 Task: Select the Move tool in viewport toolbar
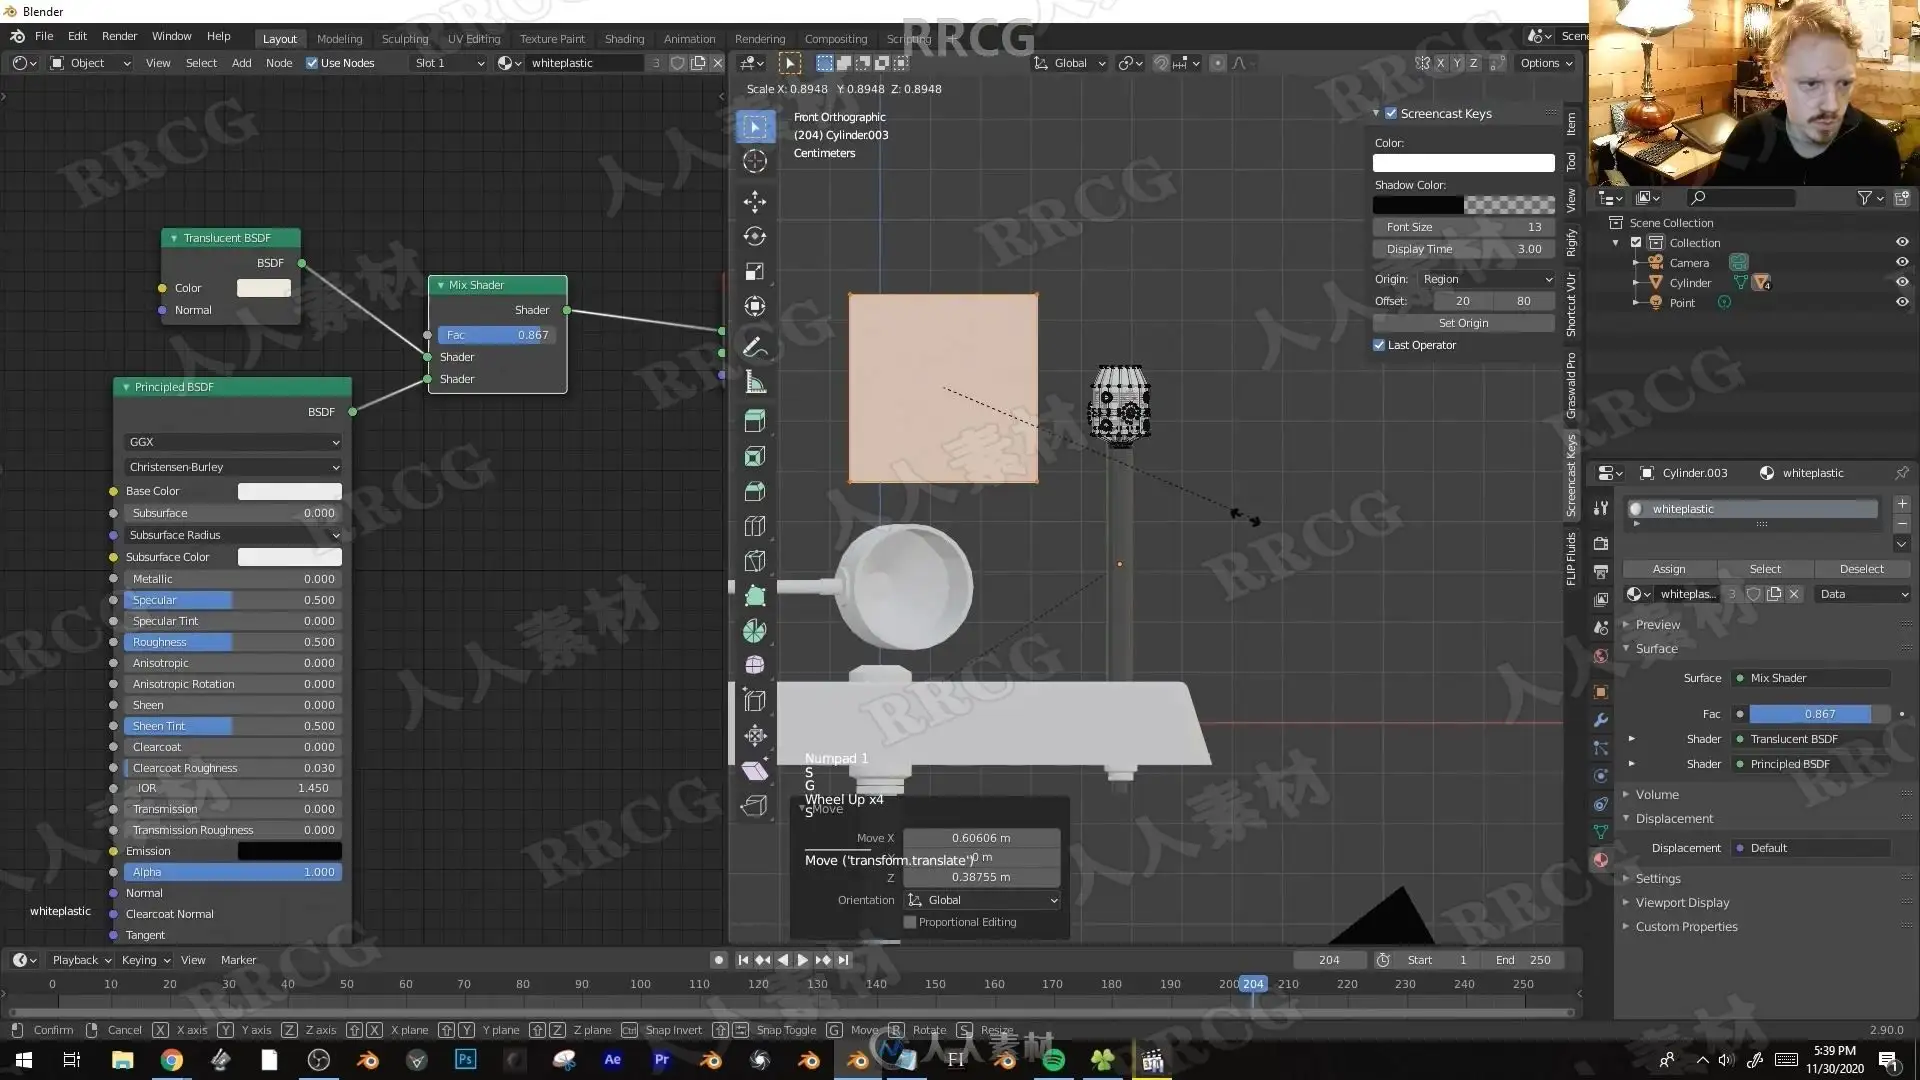point(755,201)
